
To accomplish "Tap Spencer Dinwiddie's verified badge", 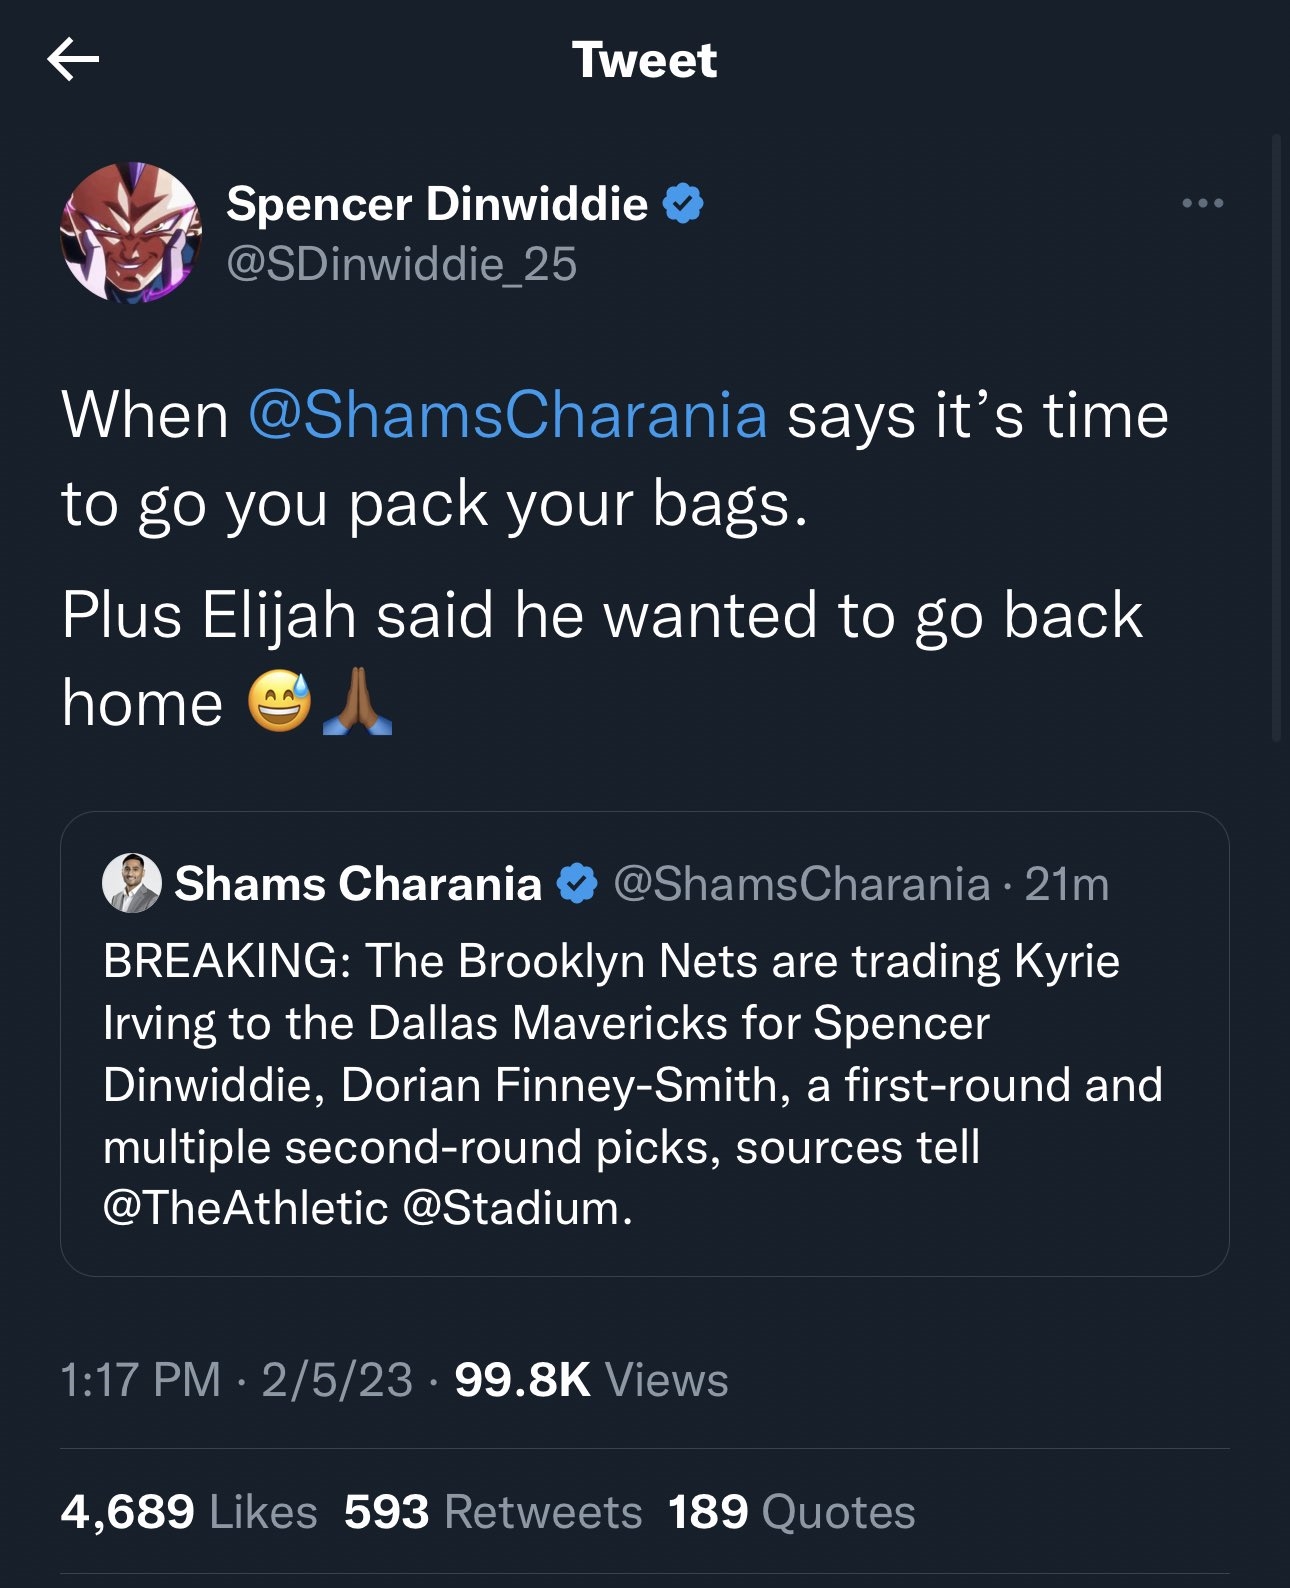I will point(684,204).
